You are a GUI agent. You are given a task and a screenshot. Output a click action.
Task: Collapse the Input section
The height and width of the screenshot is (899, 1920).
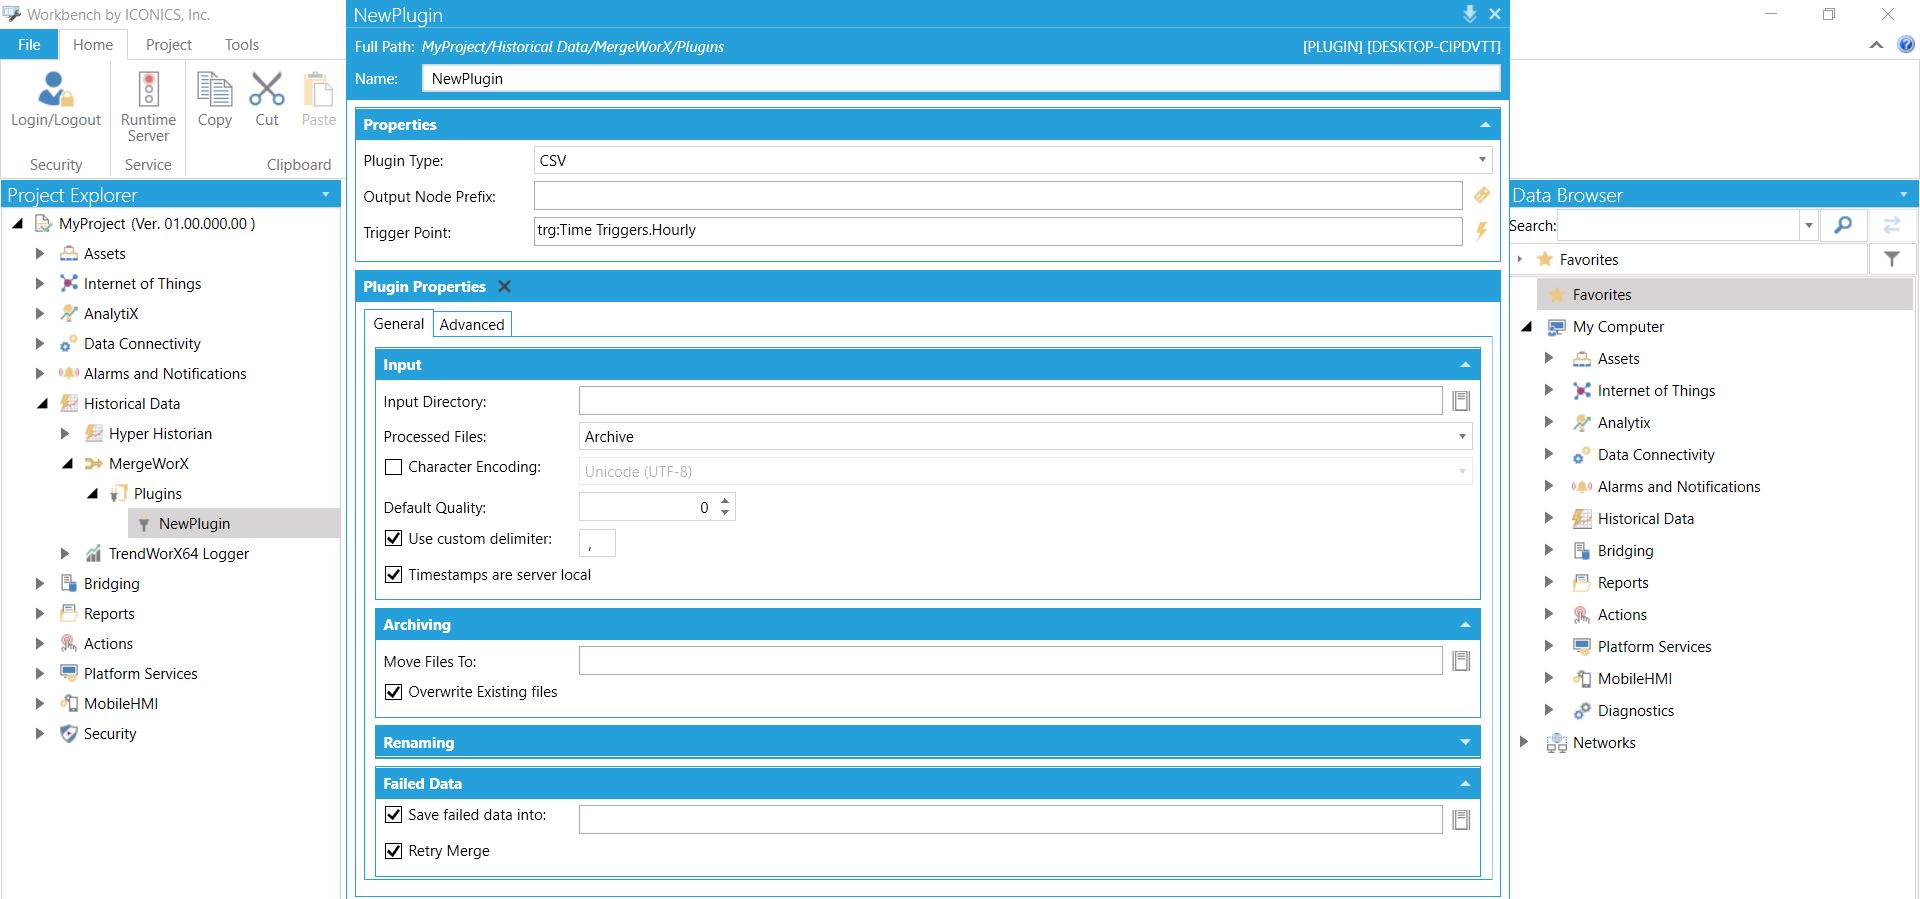coord(1465,365)
